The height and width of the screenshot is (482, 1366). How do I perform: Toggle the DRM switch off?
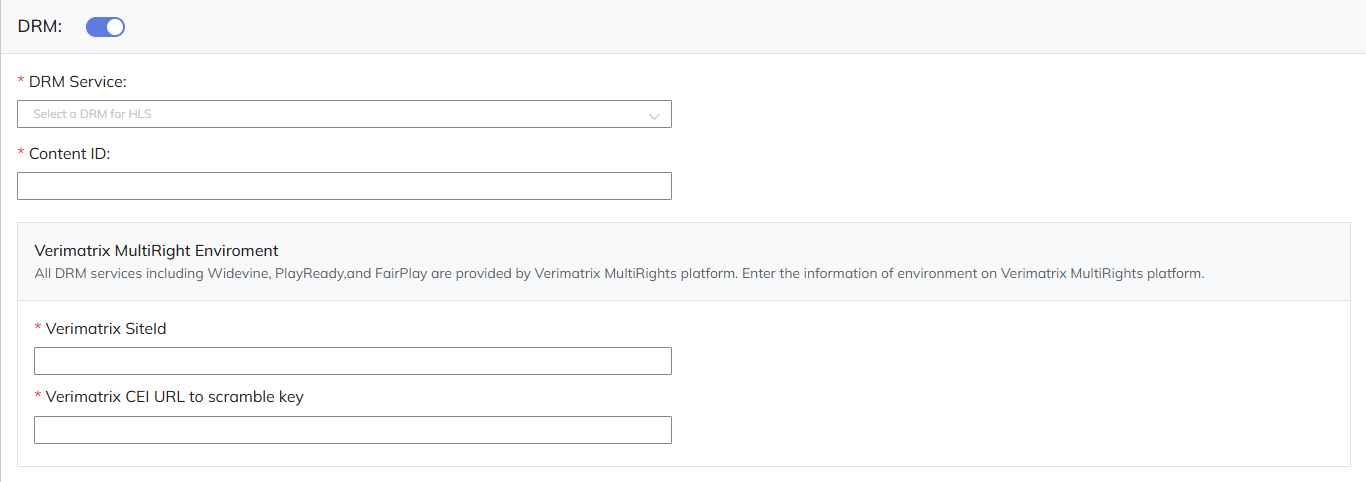click(105, 27)
